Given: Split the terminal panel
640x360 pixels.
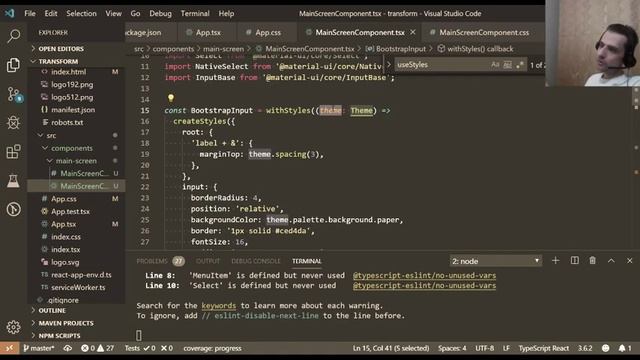Looking at the screenshot, I should [574, 260].
